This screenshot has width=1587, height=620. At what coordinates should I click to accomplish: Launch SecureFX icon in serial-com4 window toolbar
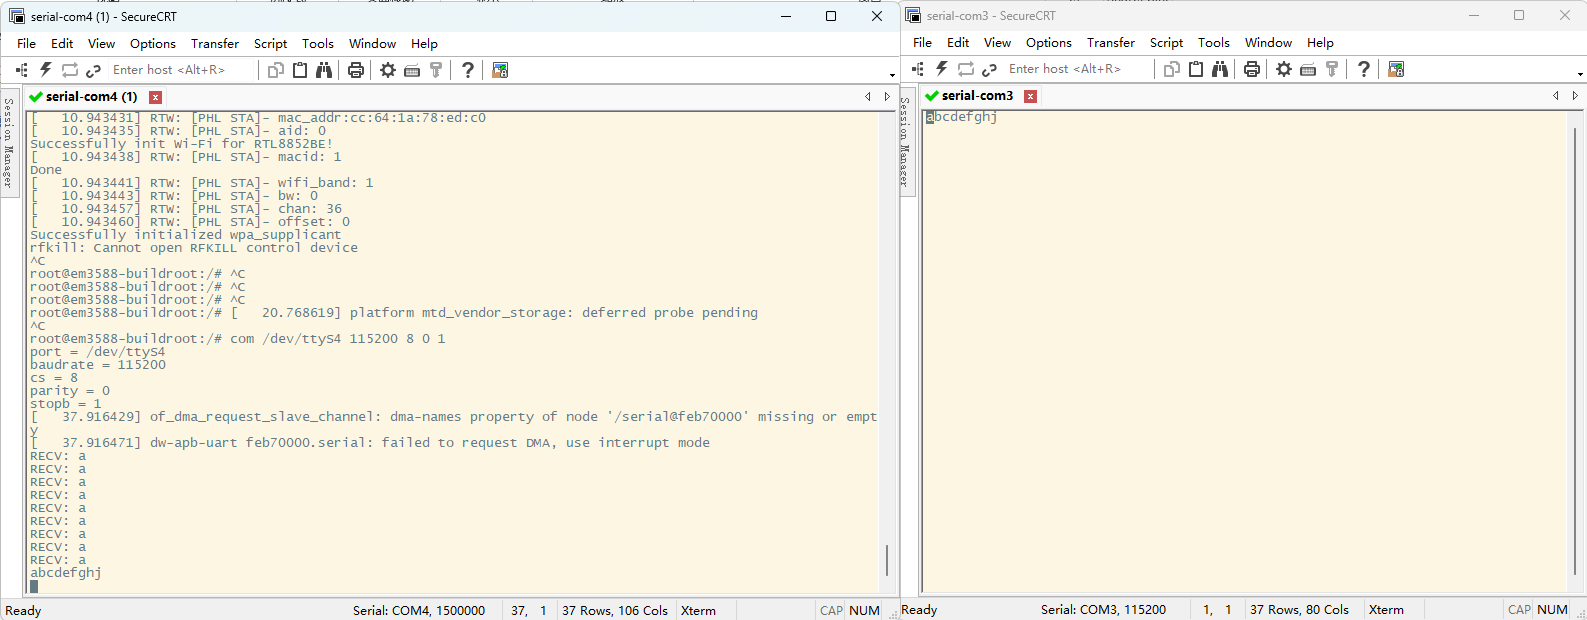(x=500, y=70)
